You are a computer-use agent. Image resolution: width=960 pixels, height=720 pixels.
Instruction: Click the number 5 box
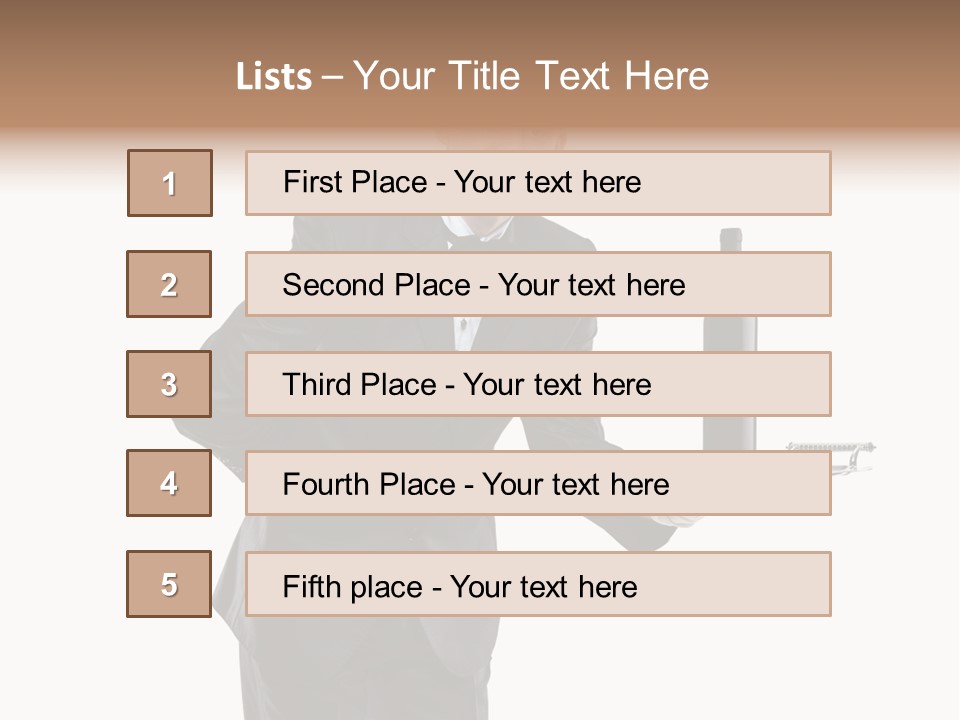pos(169,584)
